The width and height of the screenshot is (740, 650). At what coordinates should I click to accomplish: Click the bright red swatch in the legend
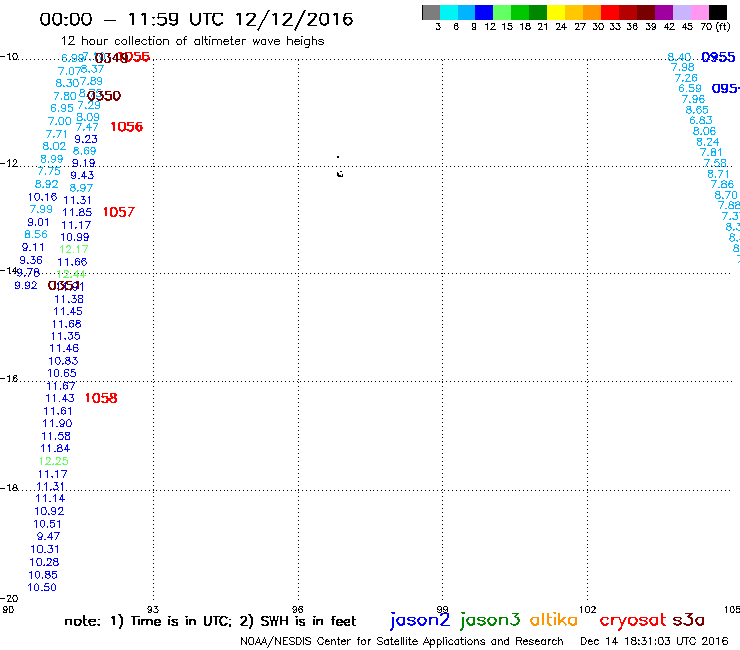610,12
